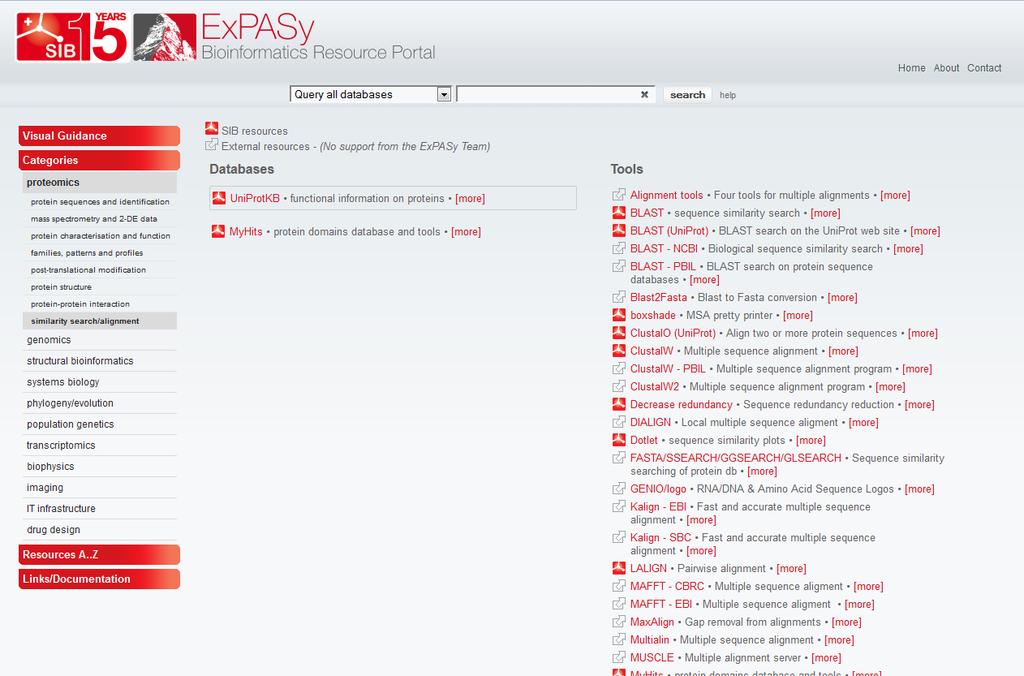
Task: Open the Visual Guidance section
Action: click(99, 136)
